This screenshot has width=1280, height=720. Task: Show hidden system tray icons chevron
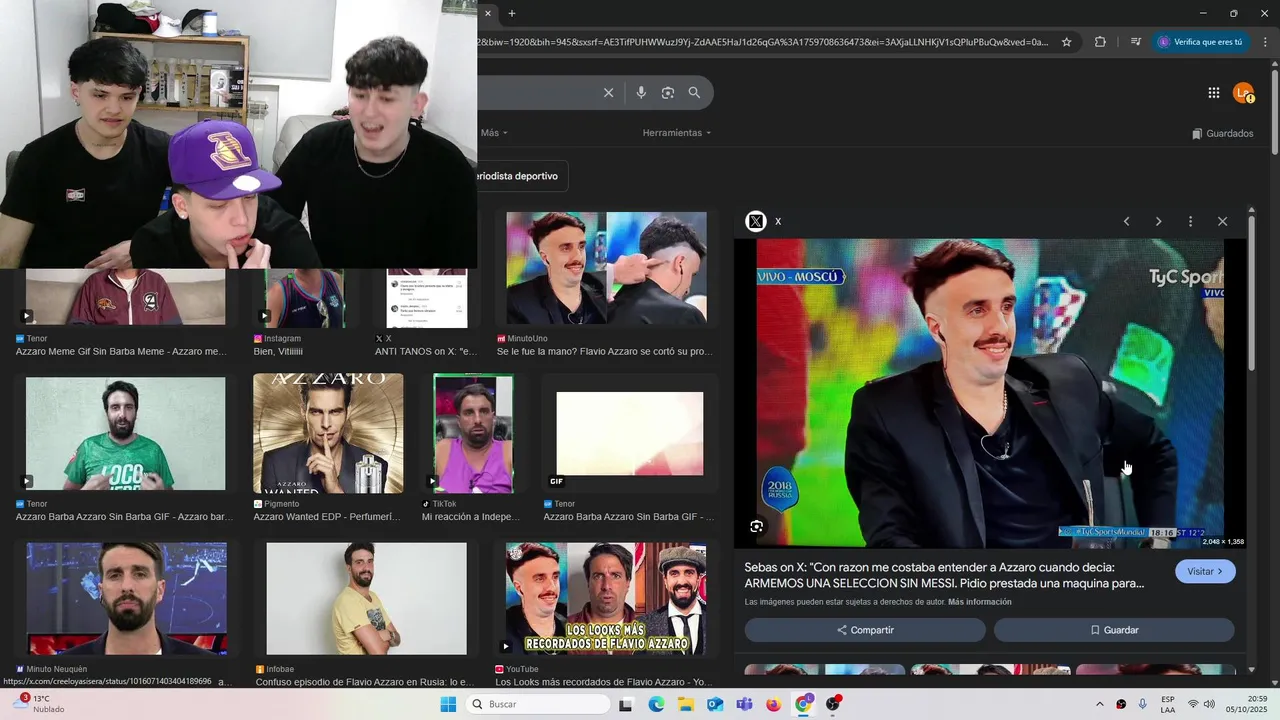click(1100, 704)
